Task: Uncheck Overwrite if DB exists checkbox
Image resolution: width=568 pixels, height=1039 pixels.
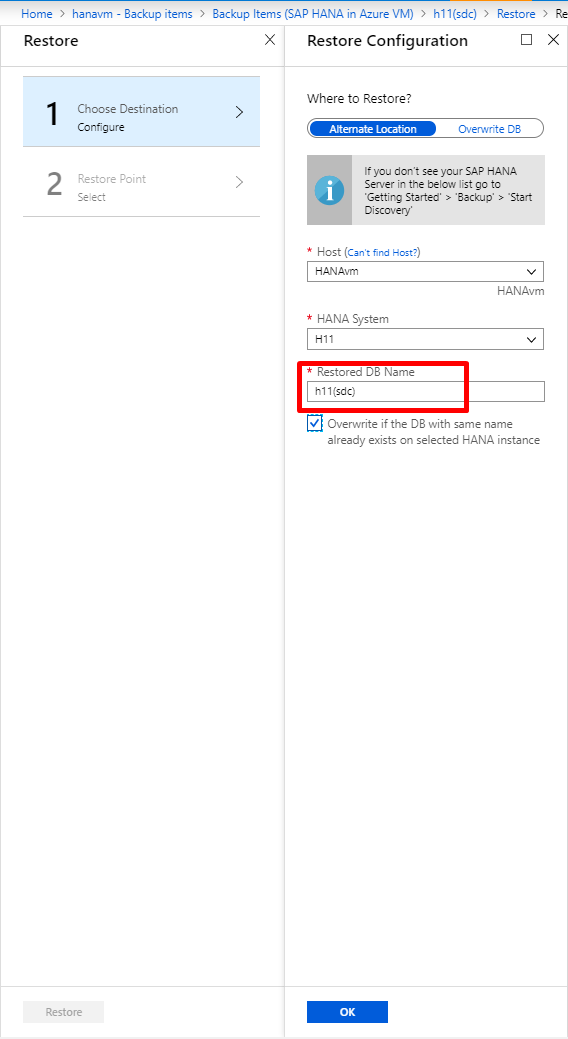Action: (x=315, y=423)
